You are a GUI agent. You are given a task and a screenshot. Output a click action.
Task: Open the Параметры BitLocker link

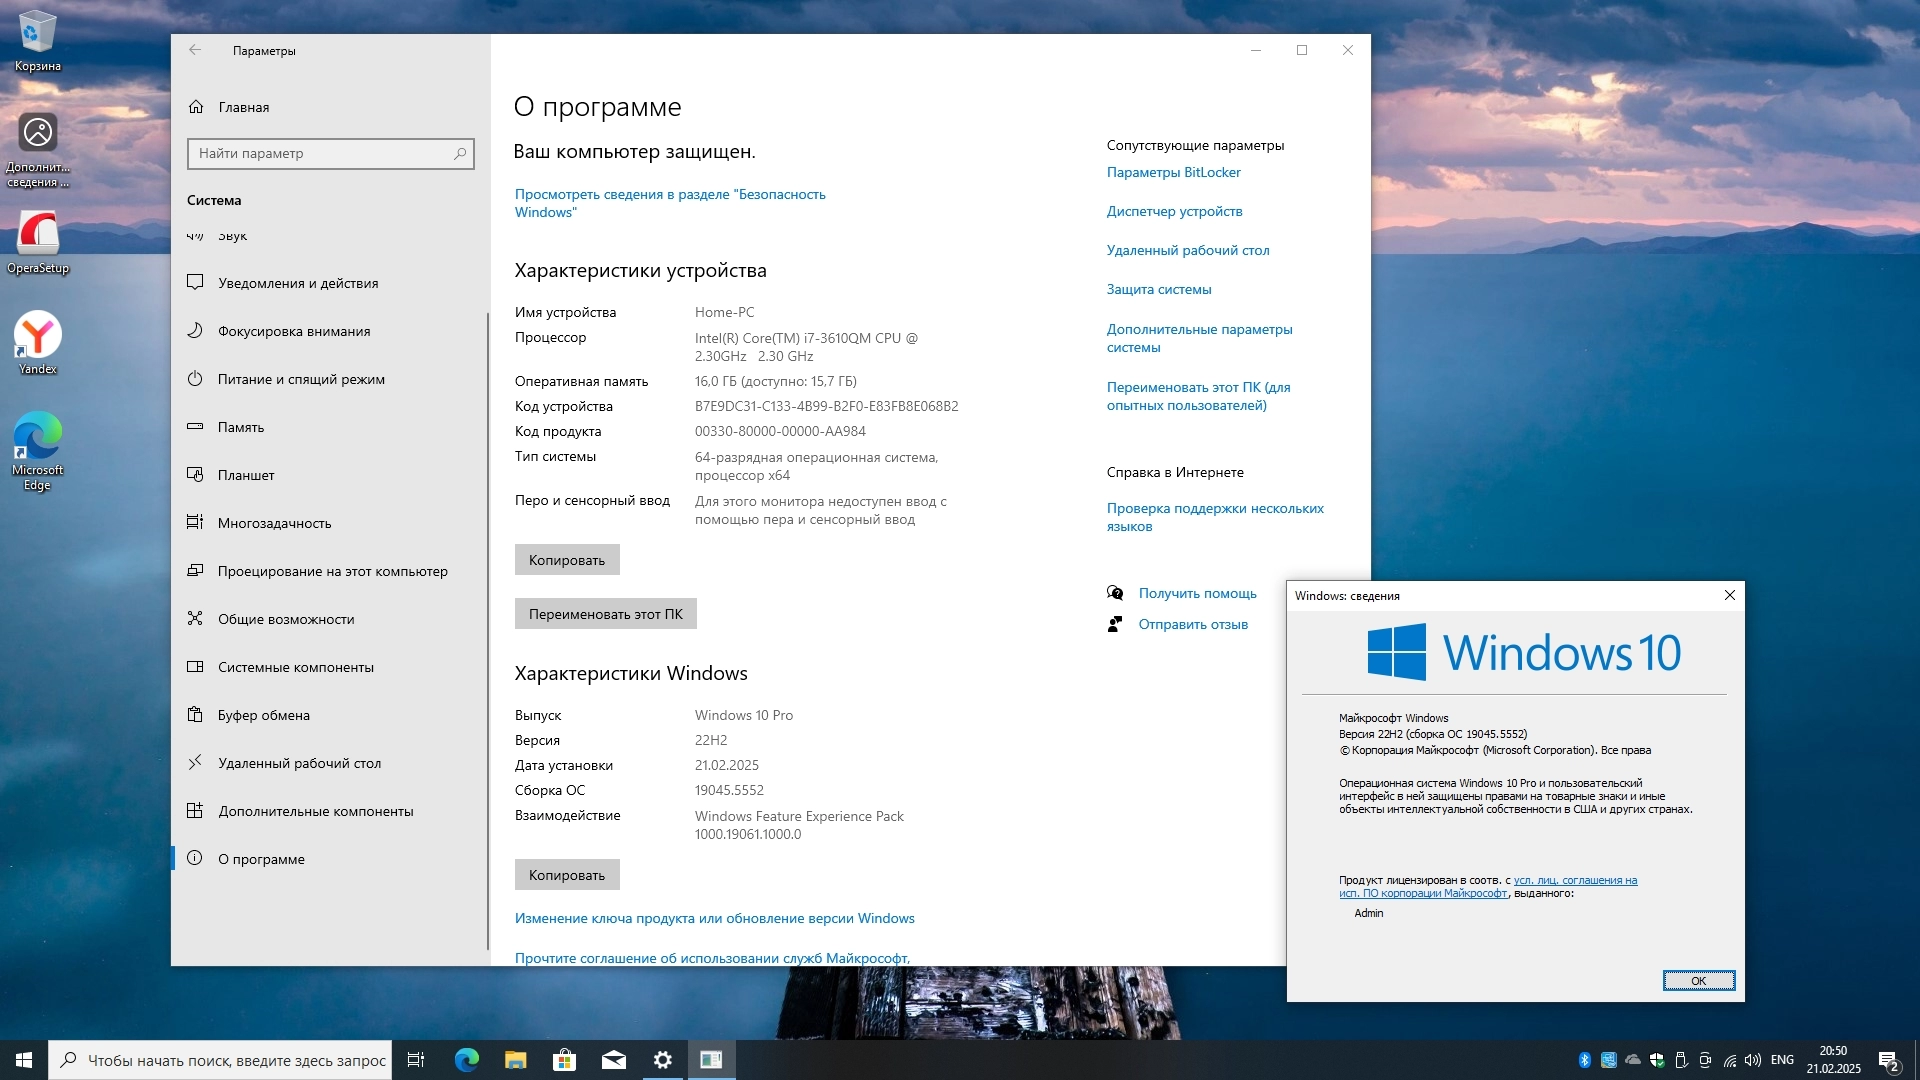(1173, 172)
